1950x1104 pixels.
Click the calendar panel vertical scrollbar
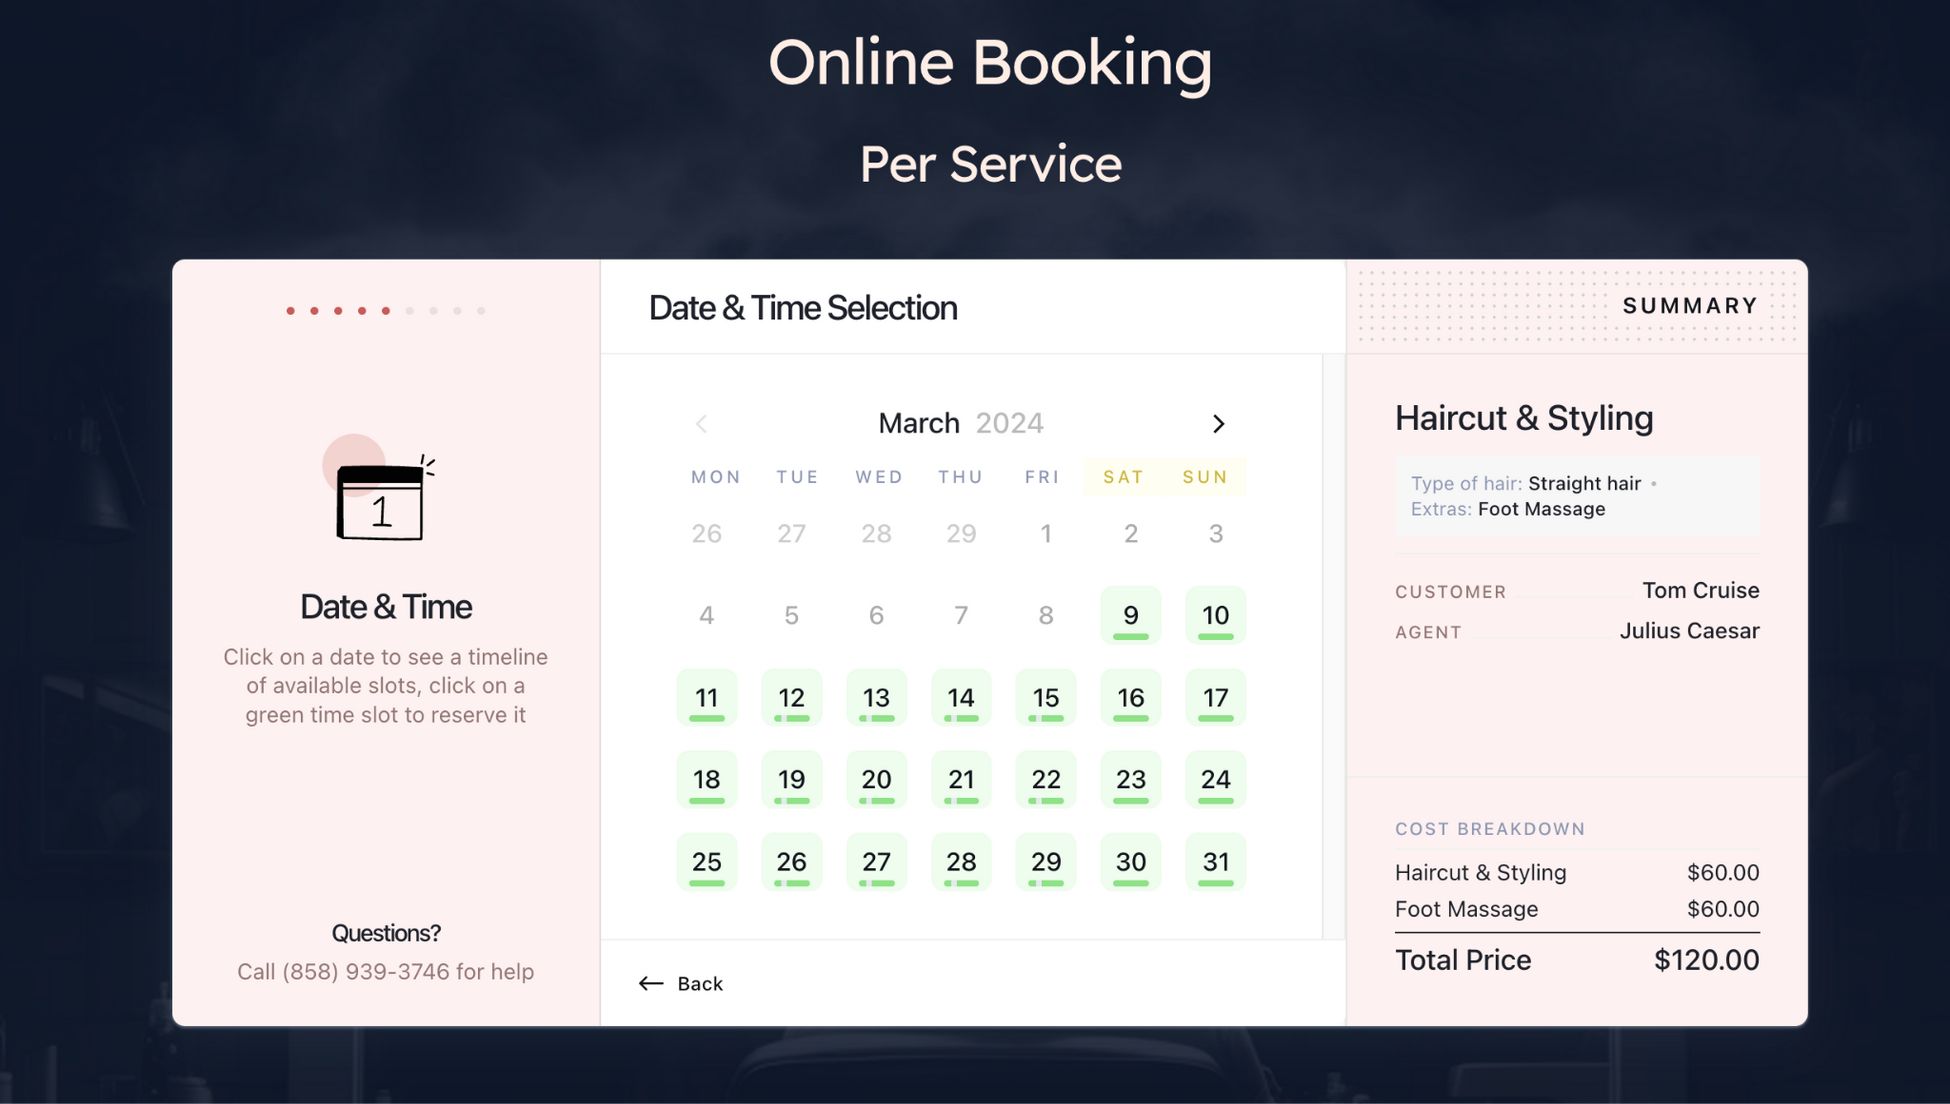click(x=1333, y=646)
